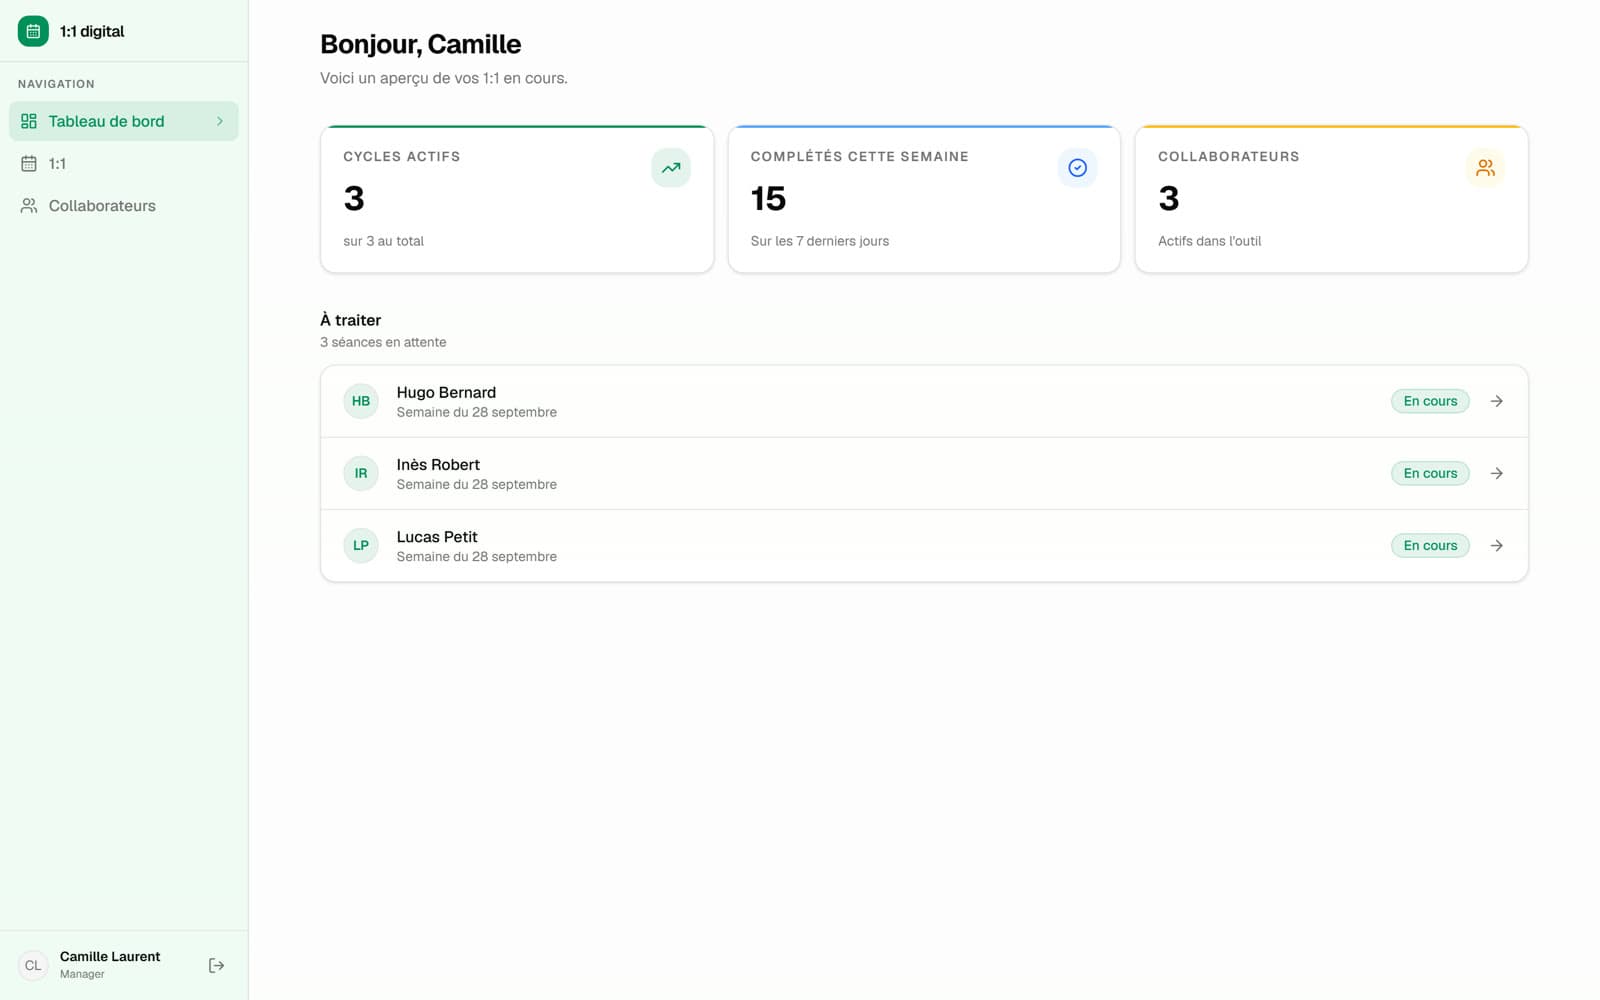Click the En cours badge for Inès Robert
This screenshot has height=1000, width=1600.
point(1430,473)
